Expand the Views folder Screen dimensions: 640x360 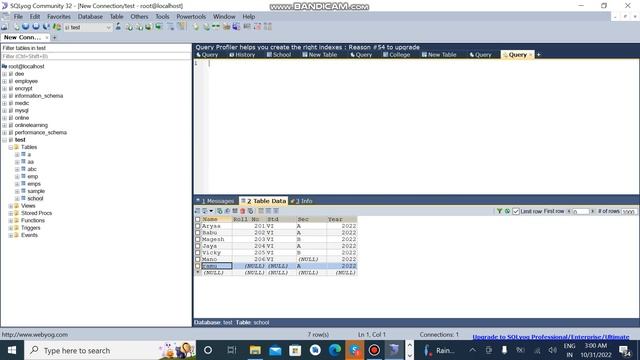coord(11,206)
